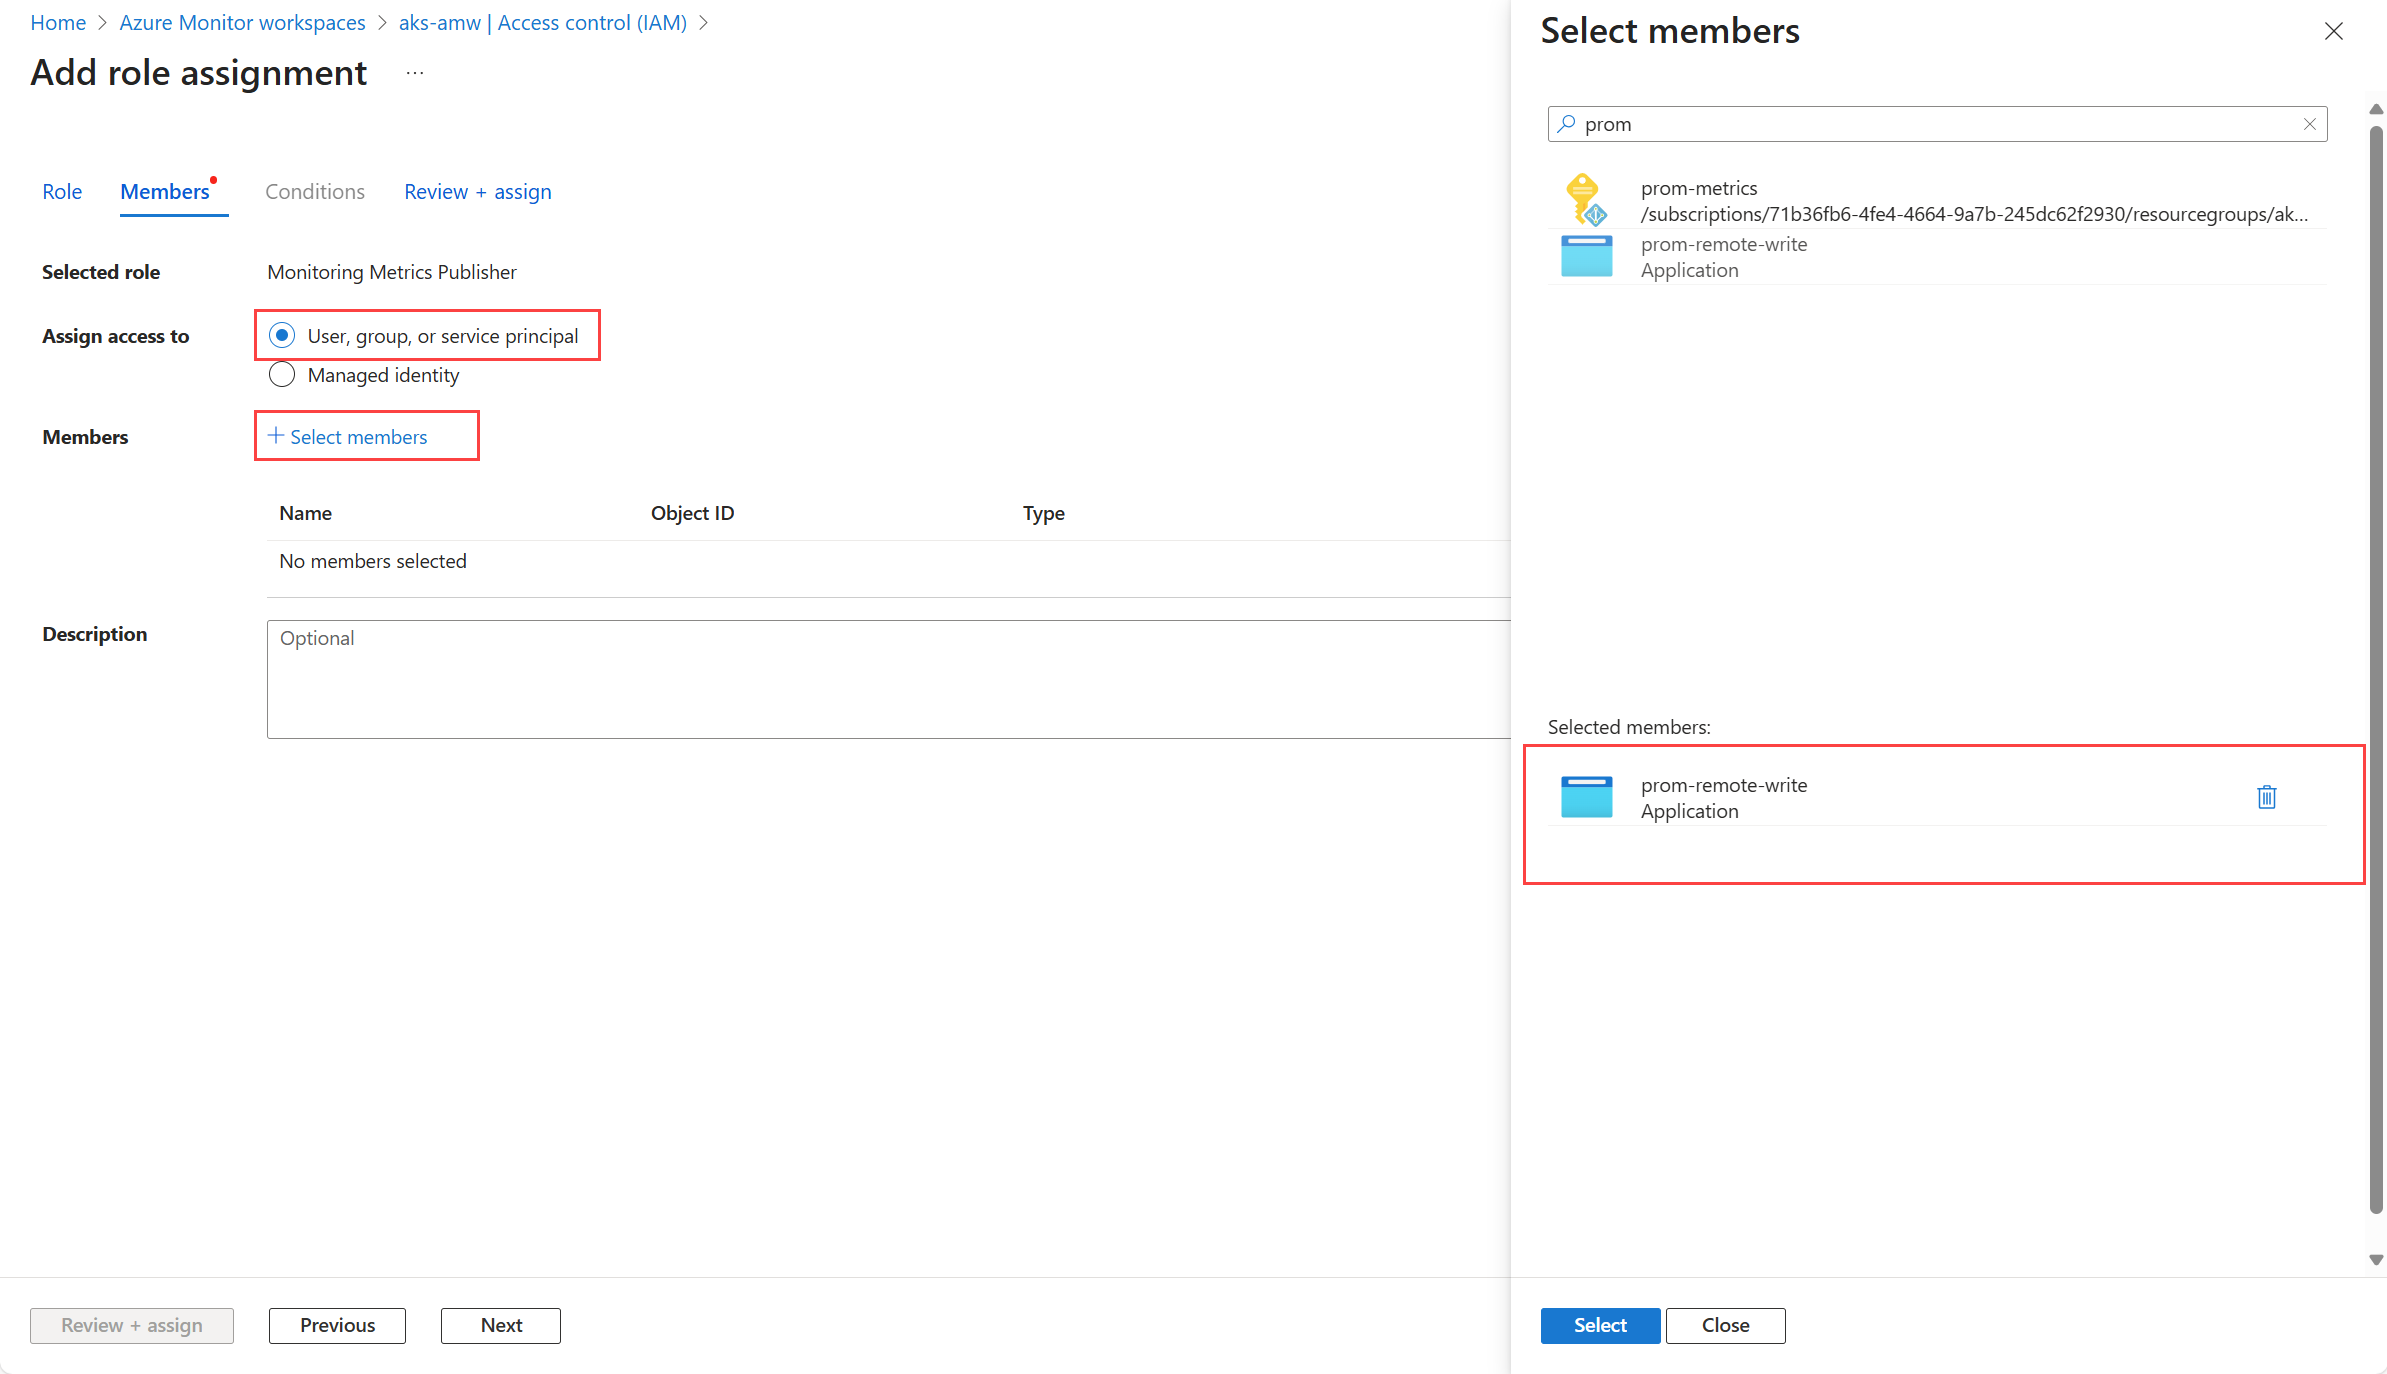Click the optional Description text box
Image resolution: width=2387 pixels, height=1374 pixels.
pos(888,679)
